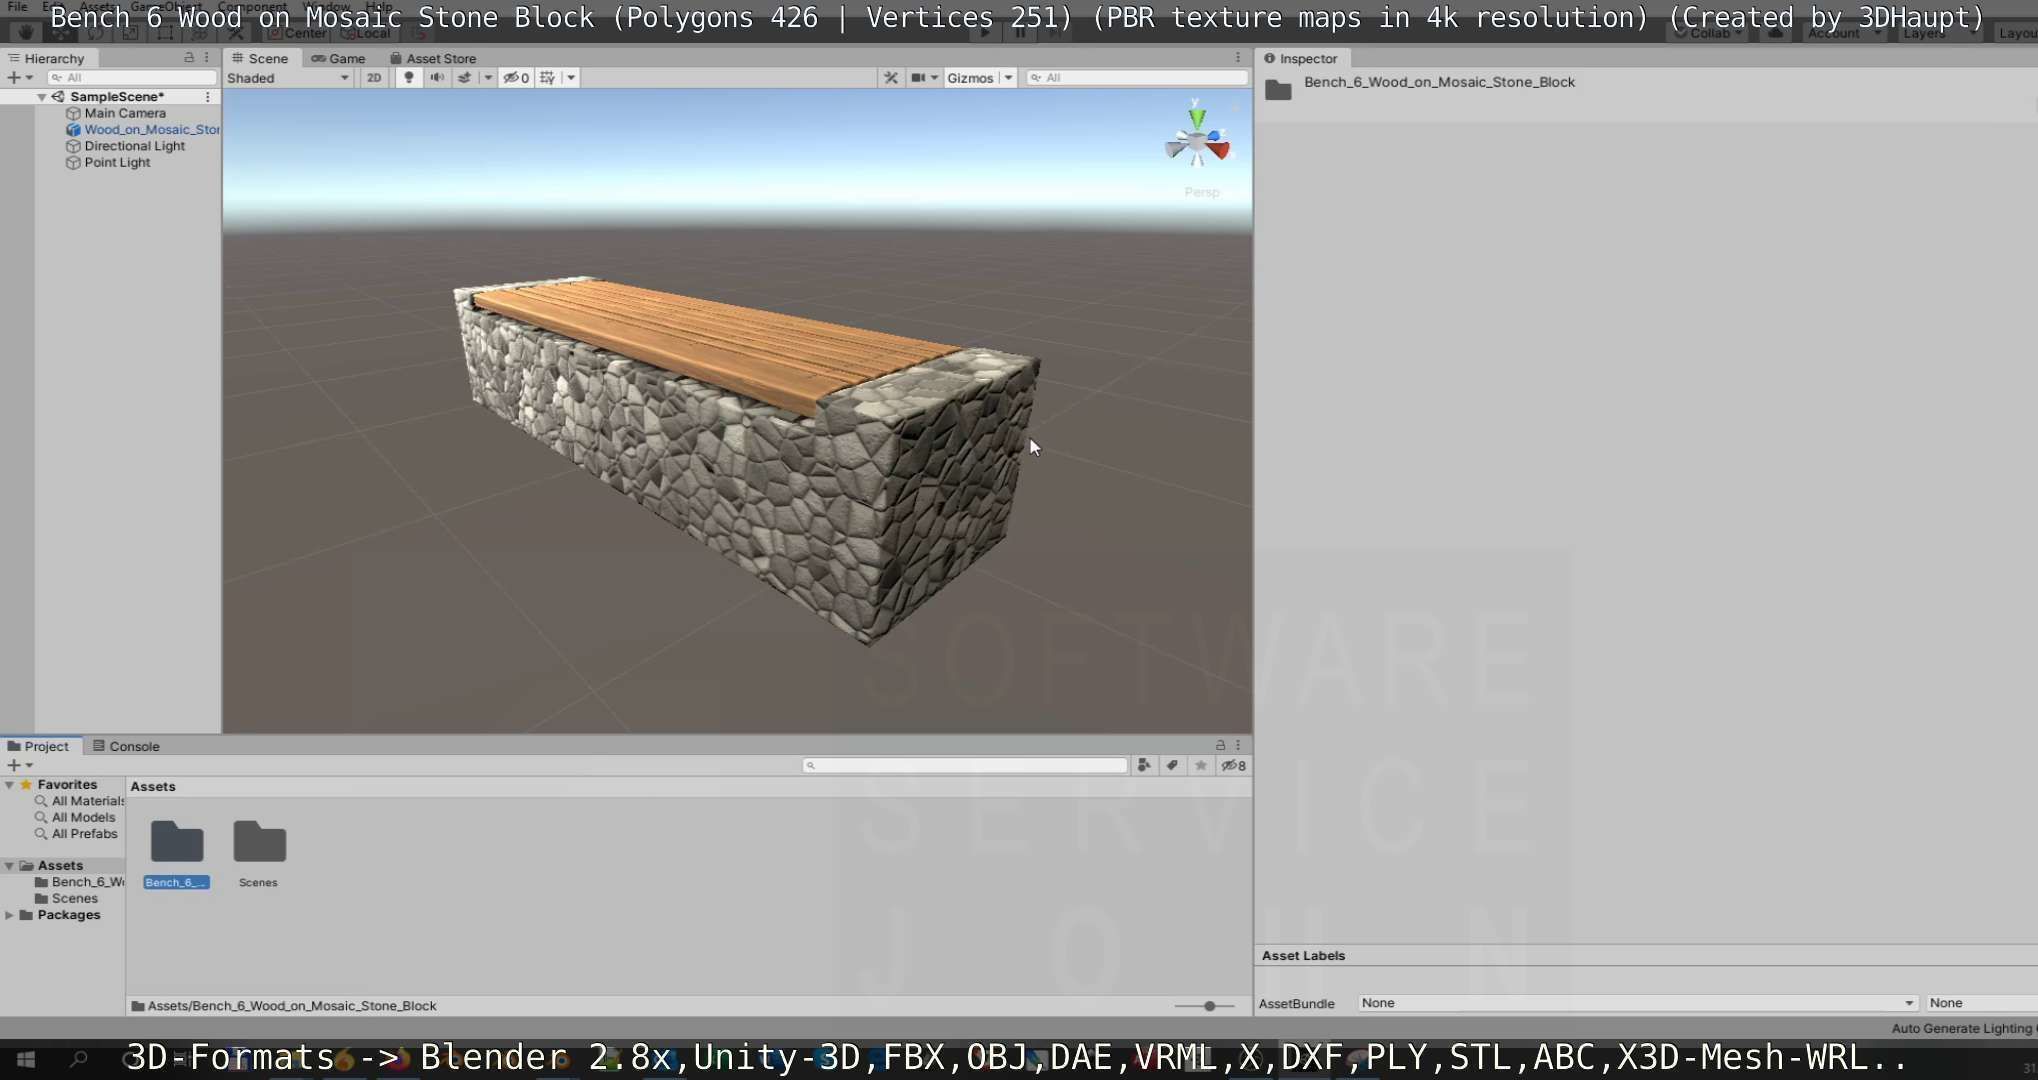Screen dimensions: 2038x1080
Task: Click folder icon in Inspector header
Action: click(1278, 90)
